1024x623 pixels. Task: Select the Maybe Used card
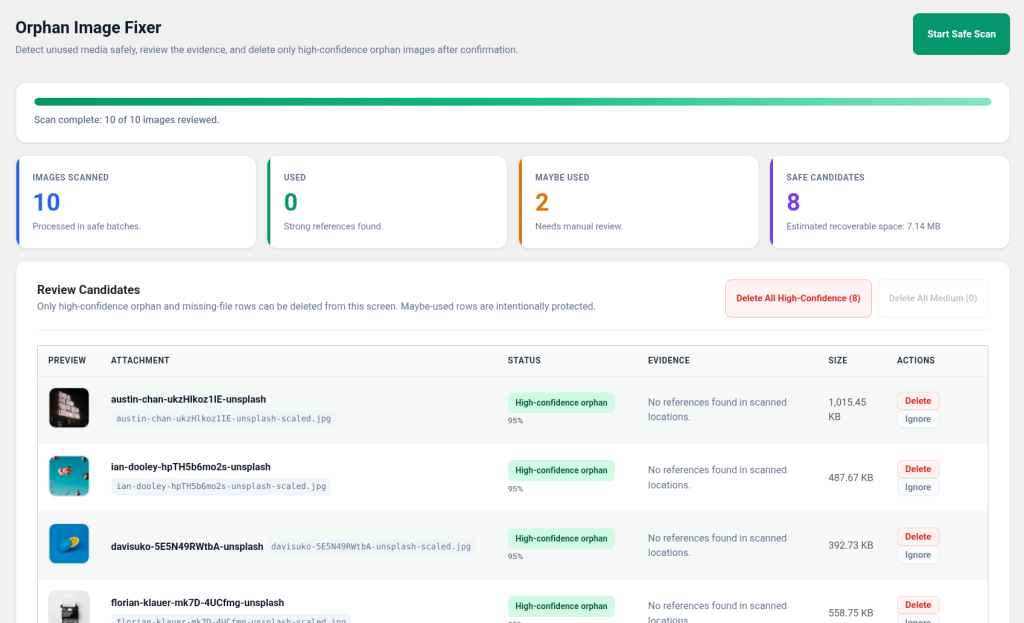click(639, 202)
